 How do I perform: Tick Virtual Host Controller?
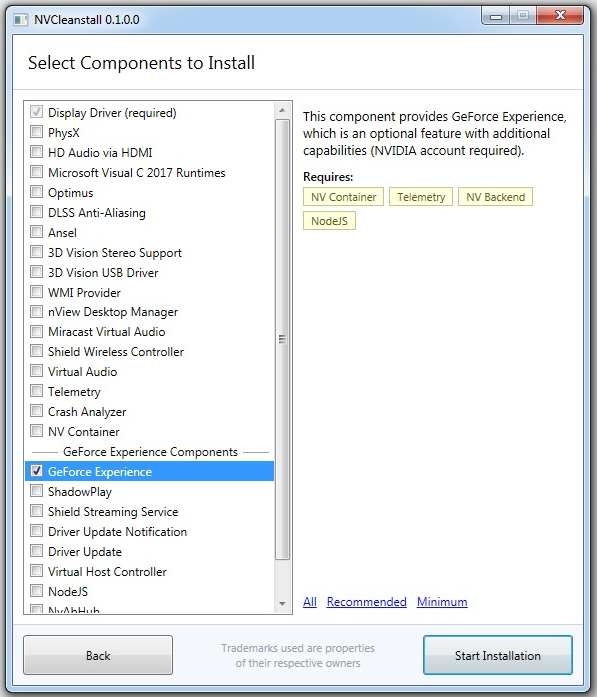coord(36,571)
